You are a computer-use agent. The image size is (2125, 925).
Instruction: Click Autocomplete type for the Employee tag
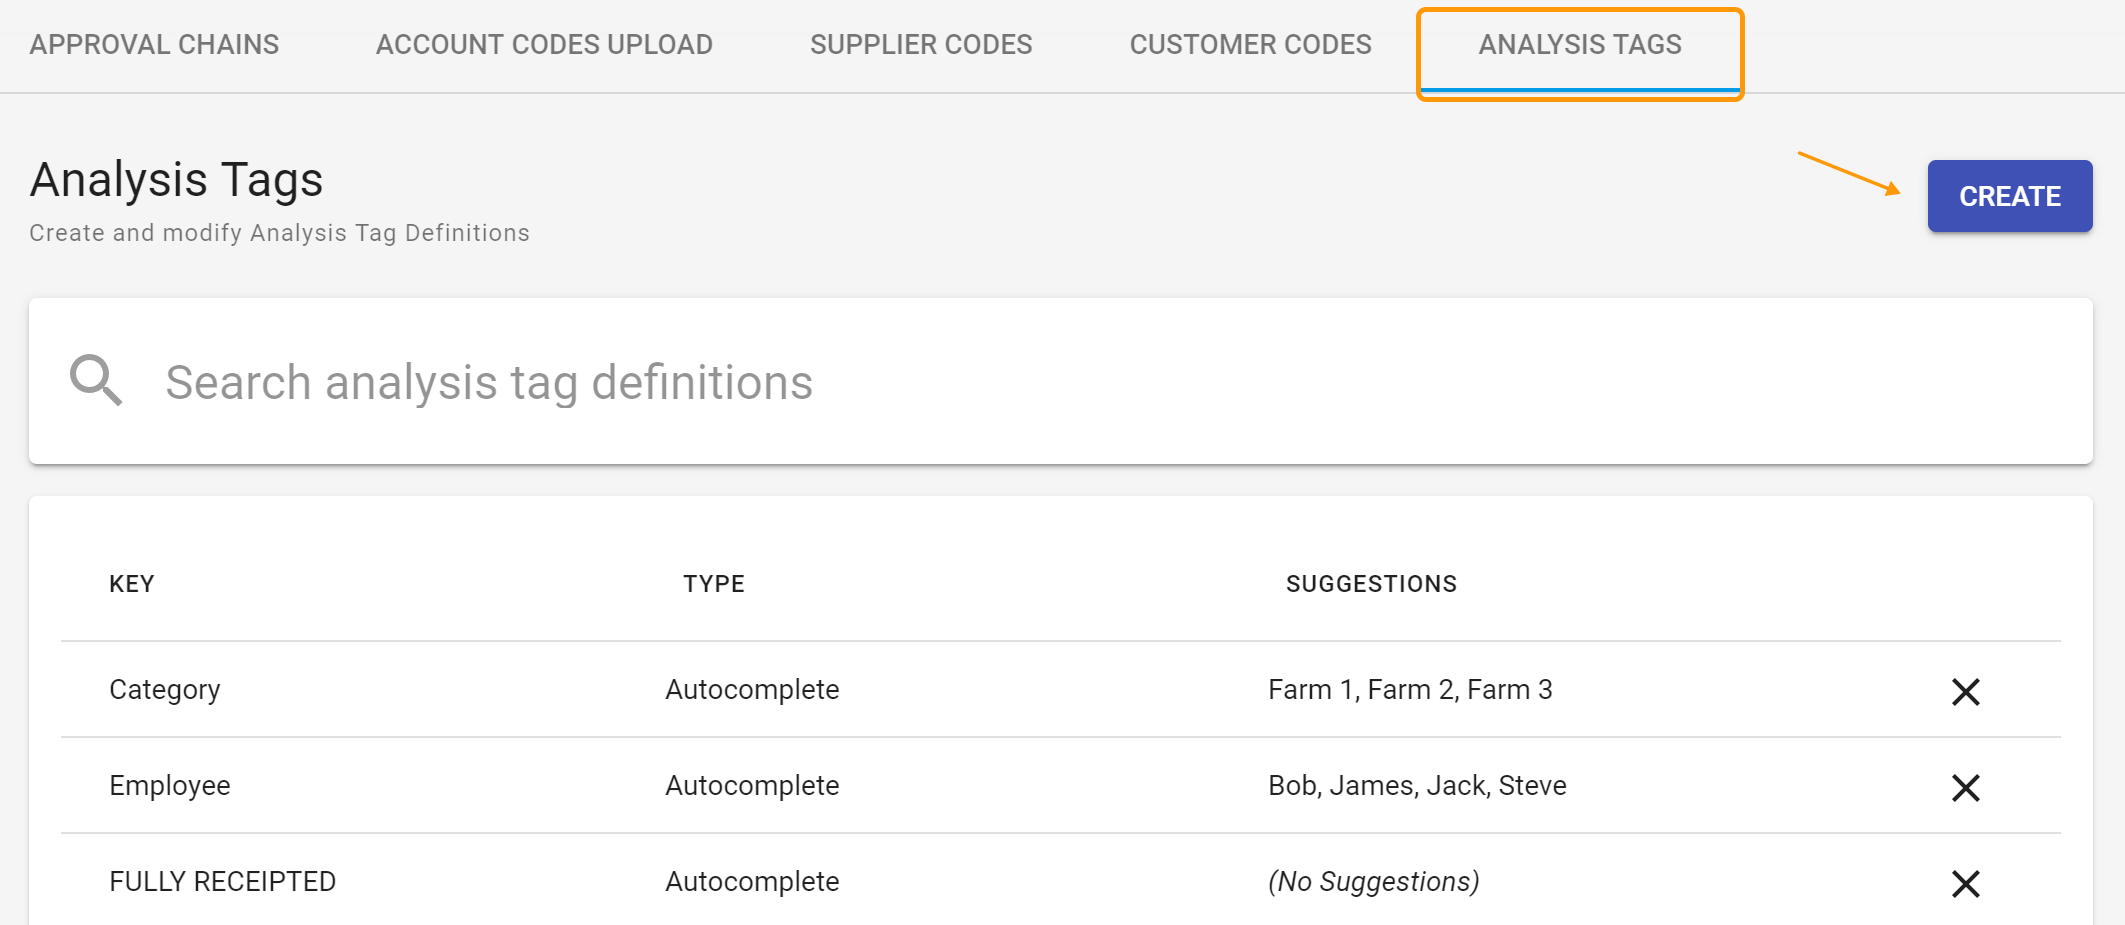(x=751, y=786)
